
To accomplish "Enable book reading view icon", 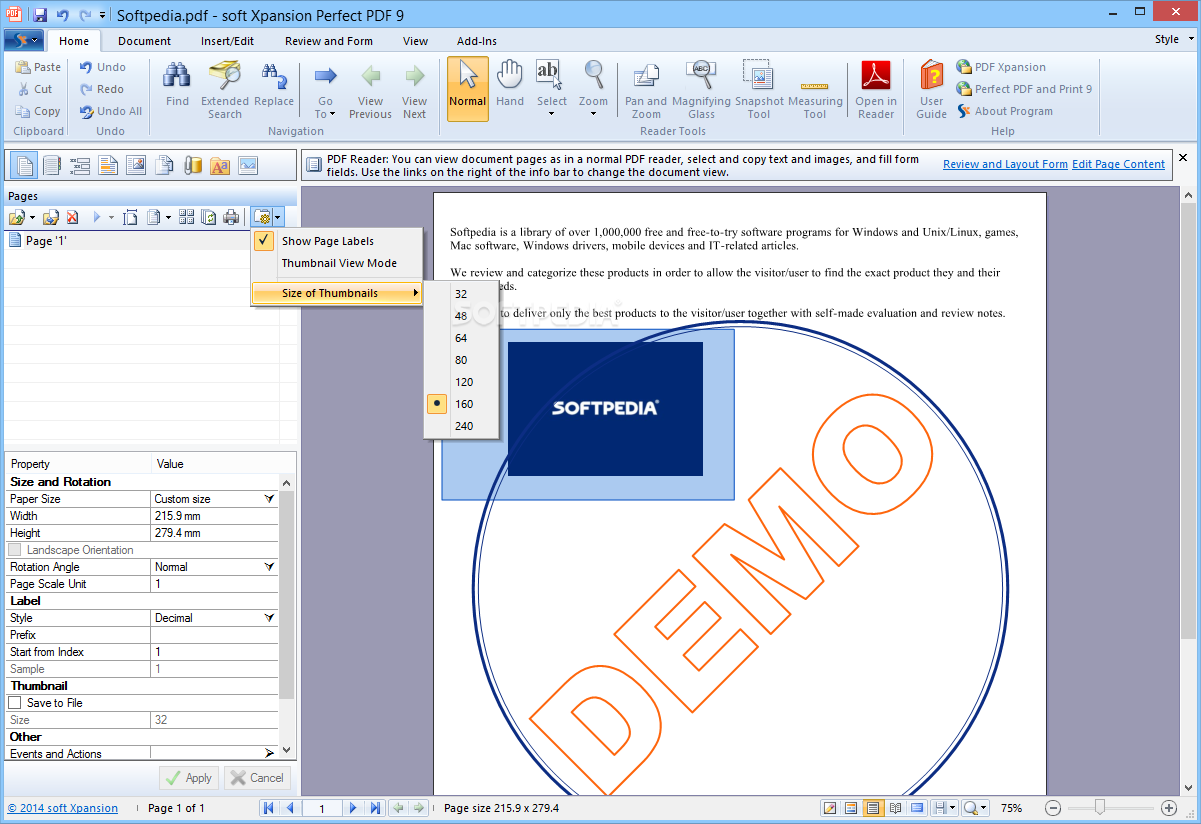I will [x=895, y=808].
